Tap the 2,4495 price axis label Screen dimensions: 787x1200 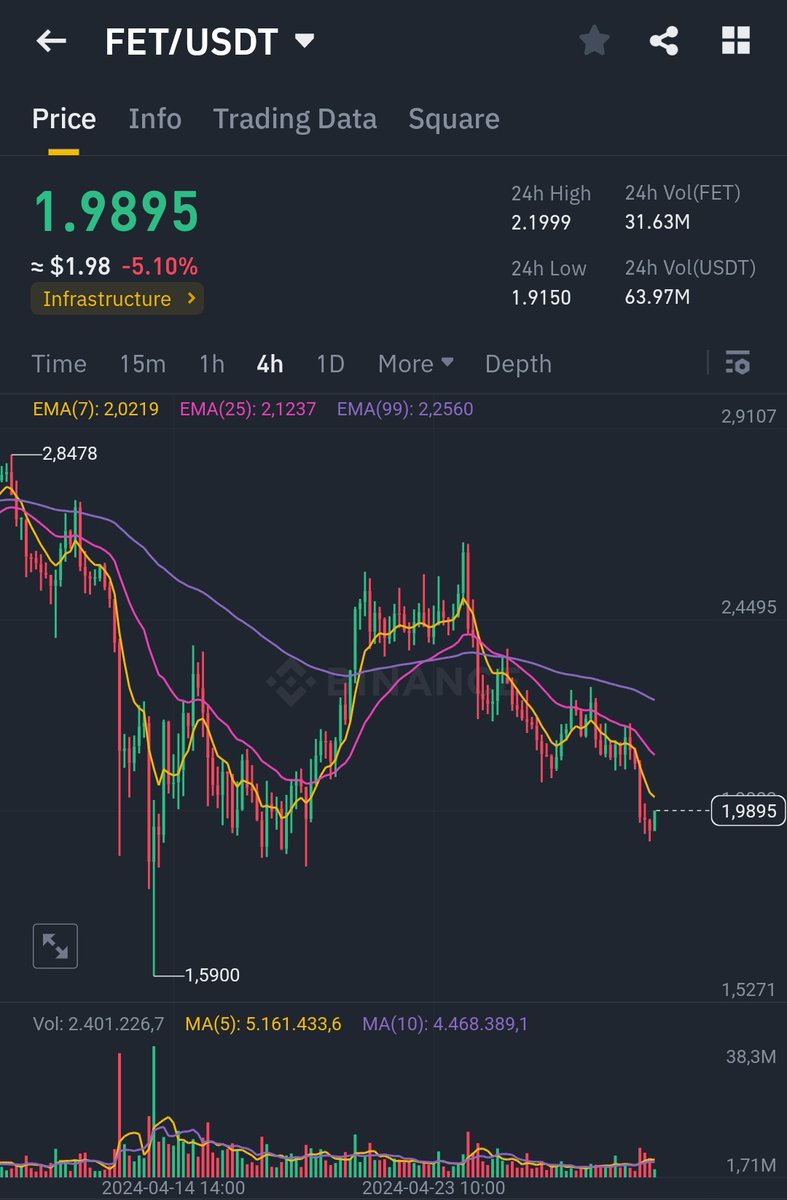click(749, 607)
